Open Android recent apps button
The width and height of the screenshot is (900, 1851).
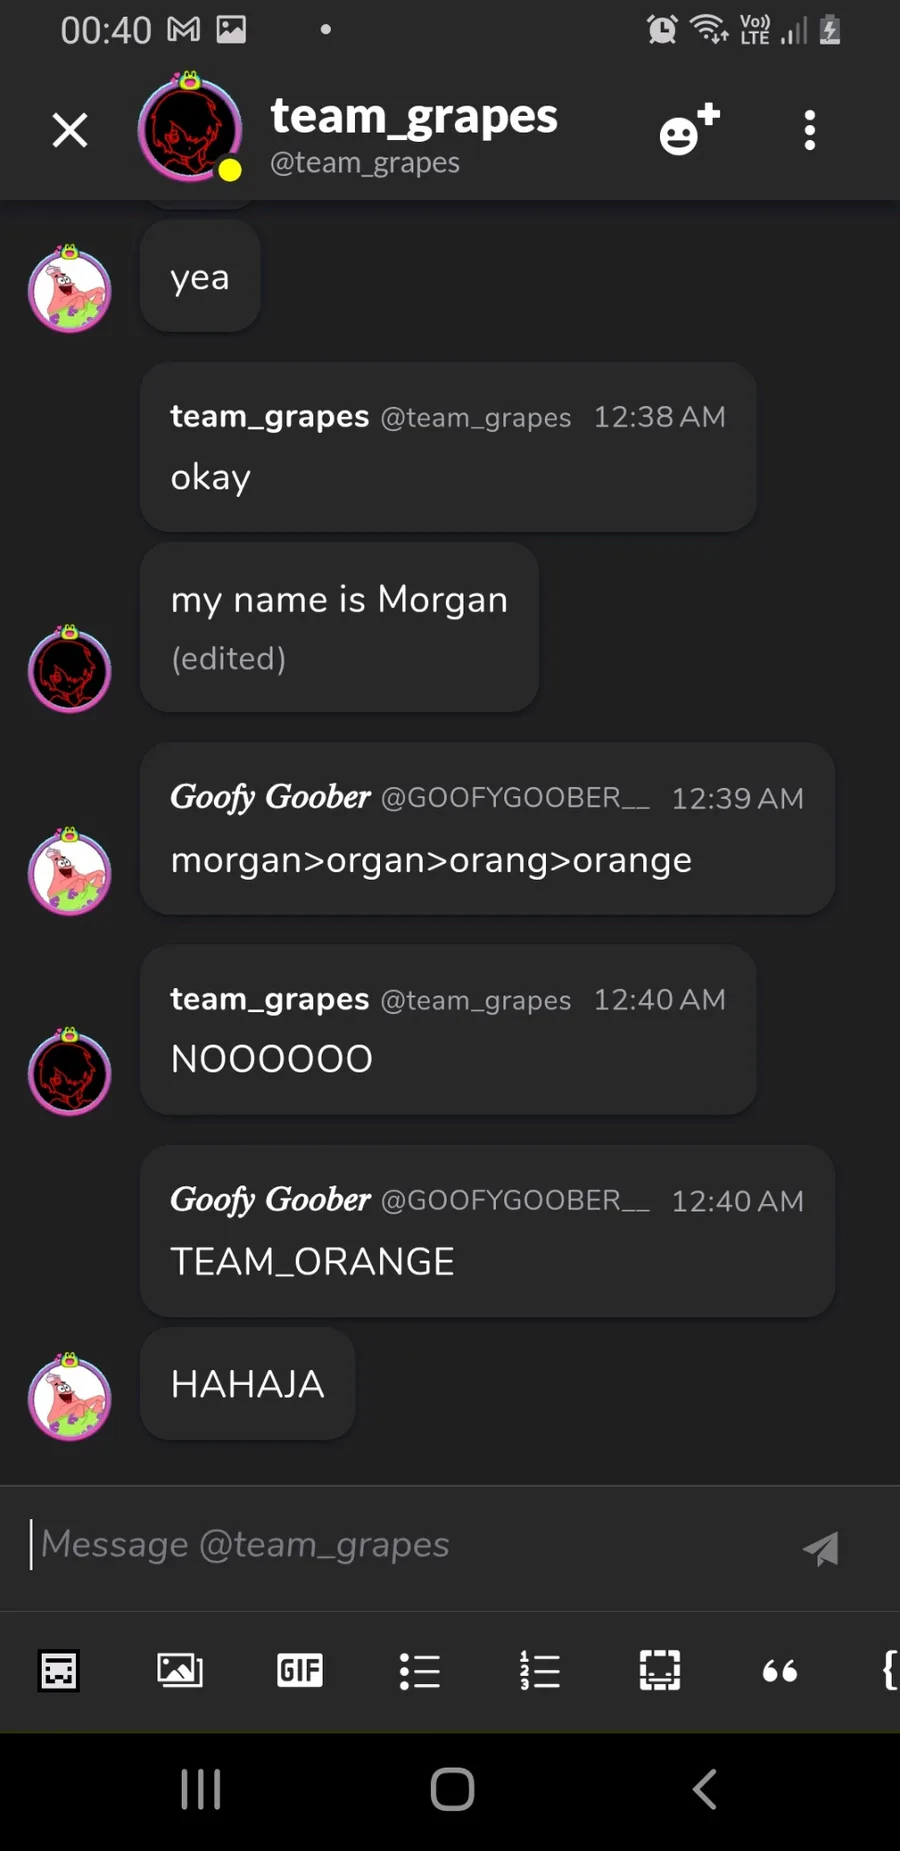point(200,1789)
